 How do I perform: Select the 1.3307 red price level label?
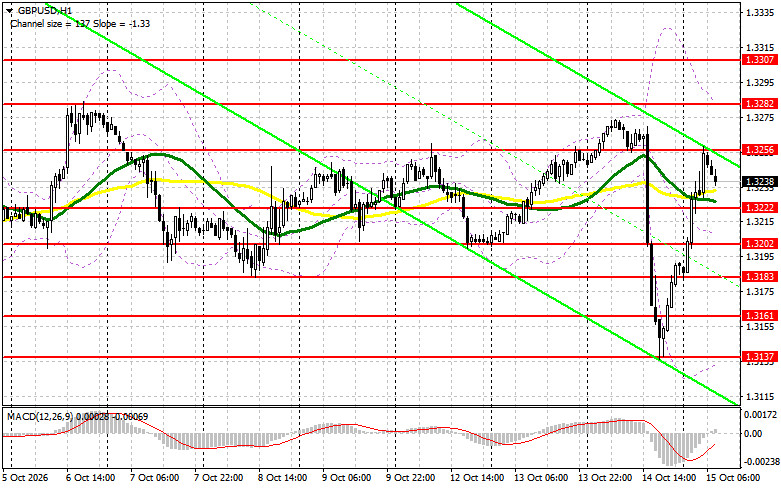pos(760,60)
